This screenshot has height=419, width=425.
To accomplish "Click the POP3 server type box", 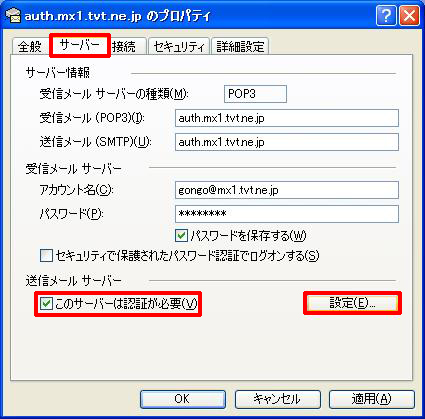I will pos(255,94).
